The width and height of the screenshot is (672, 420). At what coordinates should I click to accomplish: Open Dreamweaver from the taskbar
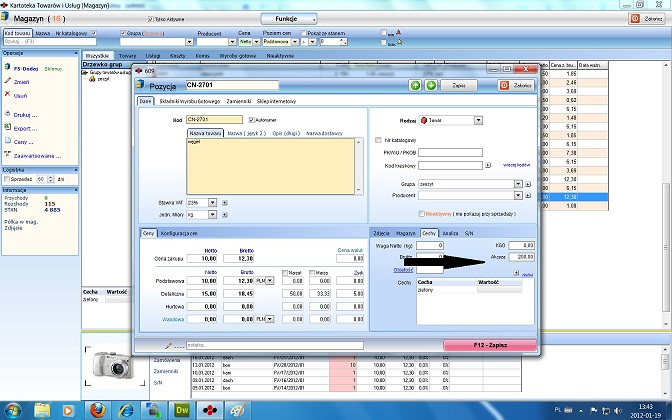pos(182,410)
